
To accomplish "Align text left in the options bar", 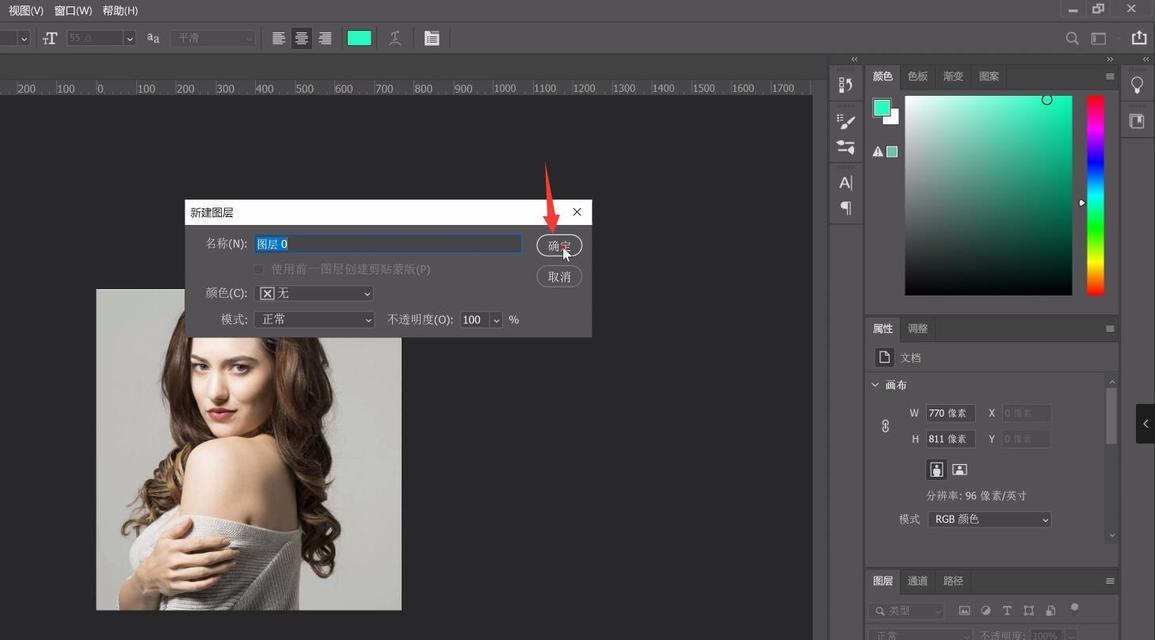I will pos(278,38).
